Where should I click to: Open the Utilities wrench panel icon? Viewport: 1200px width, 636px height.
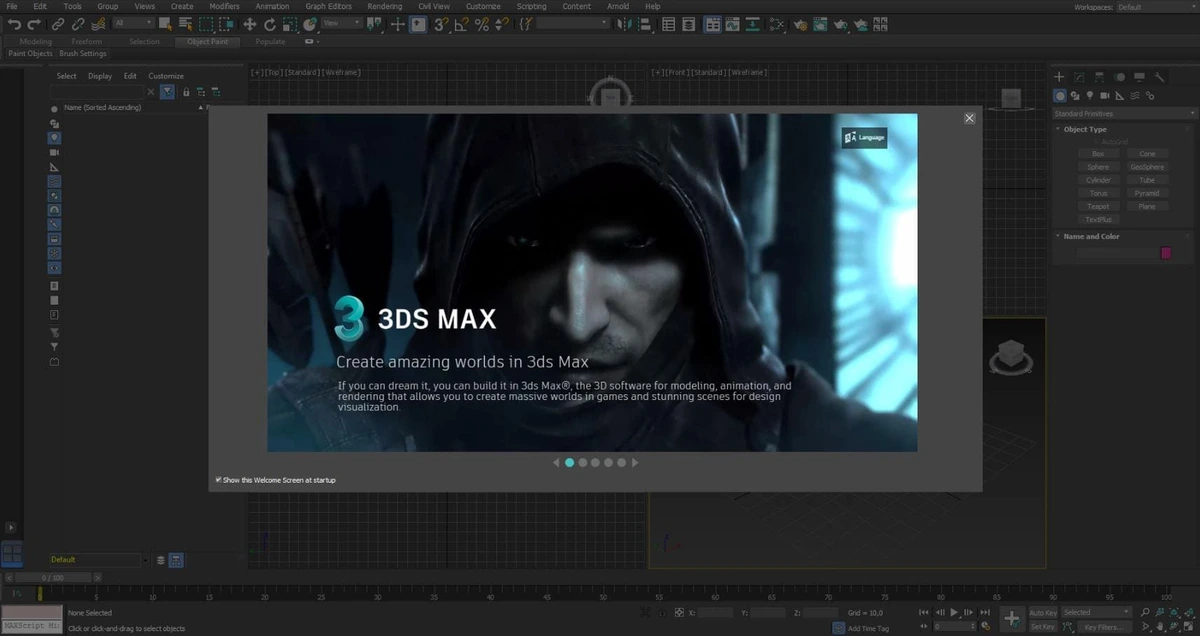tap(1160, 77)
